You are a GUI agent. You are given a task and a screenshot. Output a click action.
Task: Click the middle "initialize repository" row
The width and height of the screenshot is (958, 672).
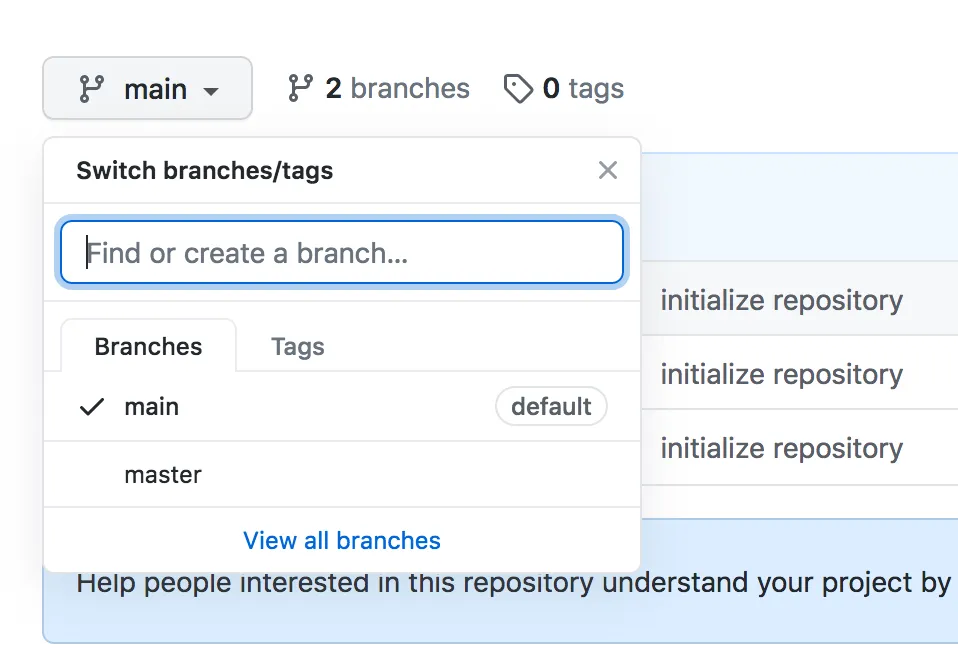tap(781, 374)
